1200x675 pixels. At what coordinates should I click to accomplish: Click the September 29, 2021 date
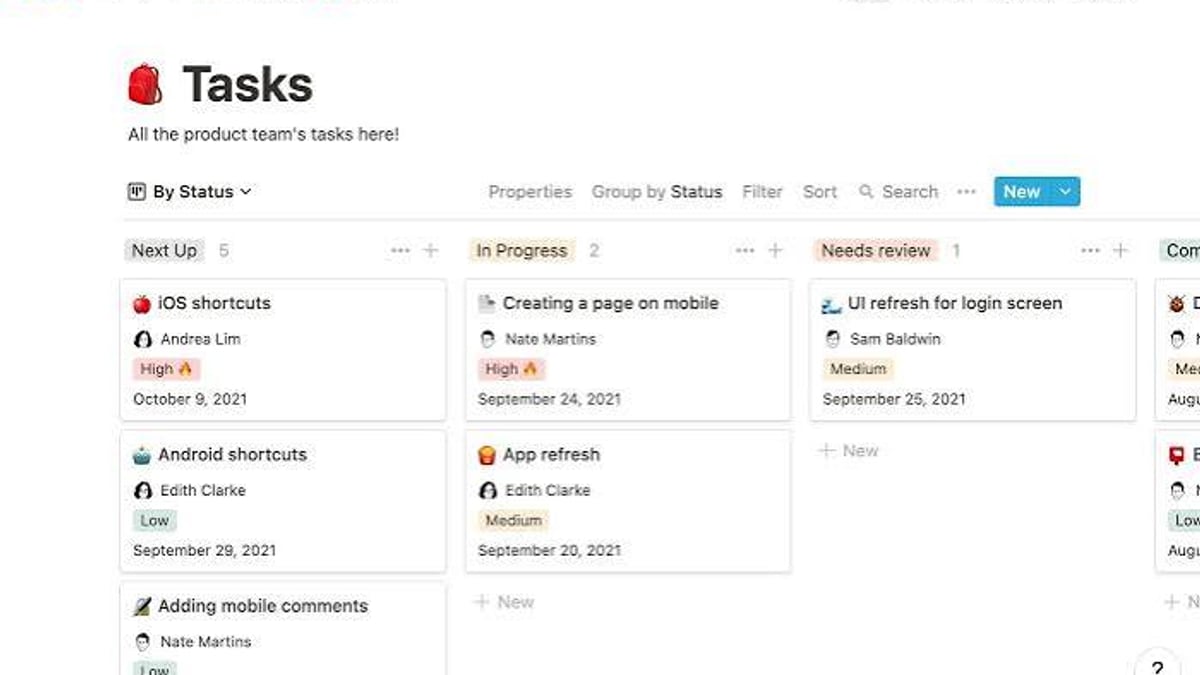tap(205, 550)
